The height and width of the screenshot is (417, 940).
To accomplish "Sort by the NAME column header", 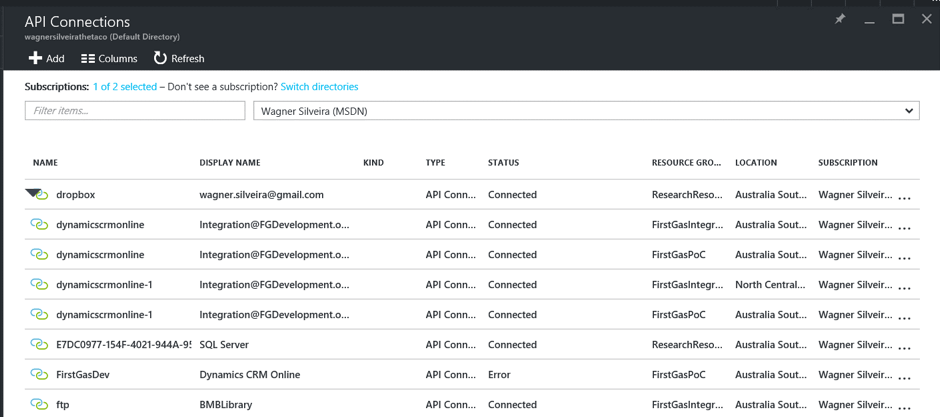I will point(45,162).
